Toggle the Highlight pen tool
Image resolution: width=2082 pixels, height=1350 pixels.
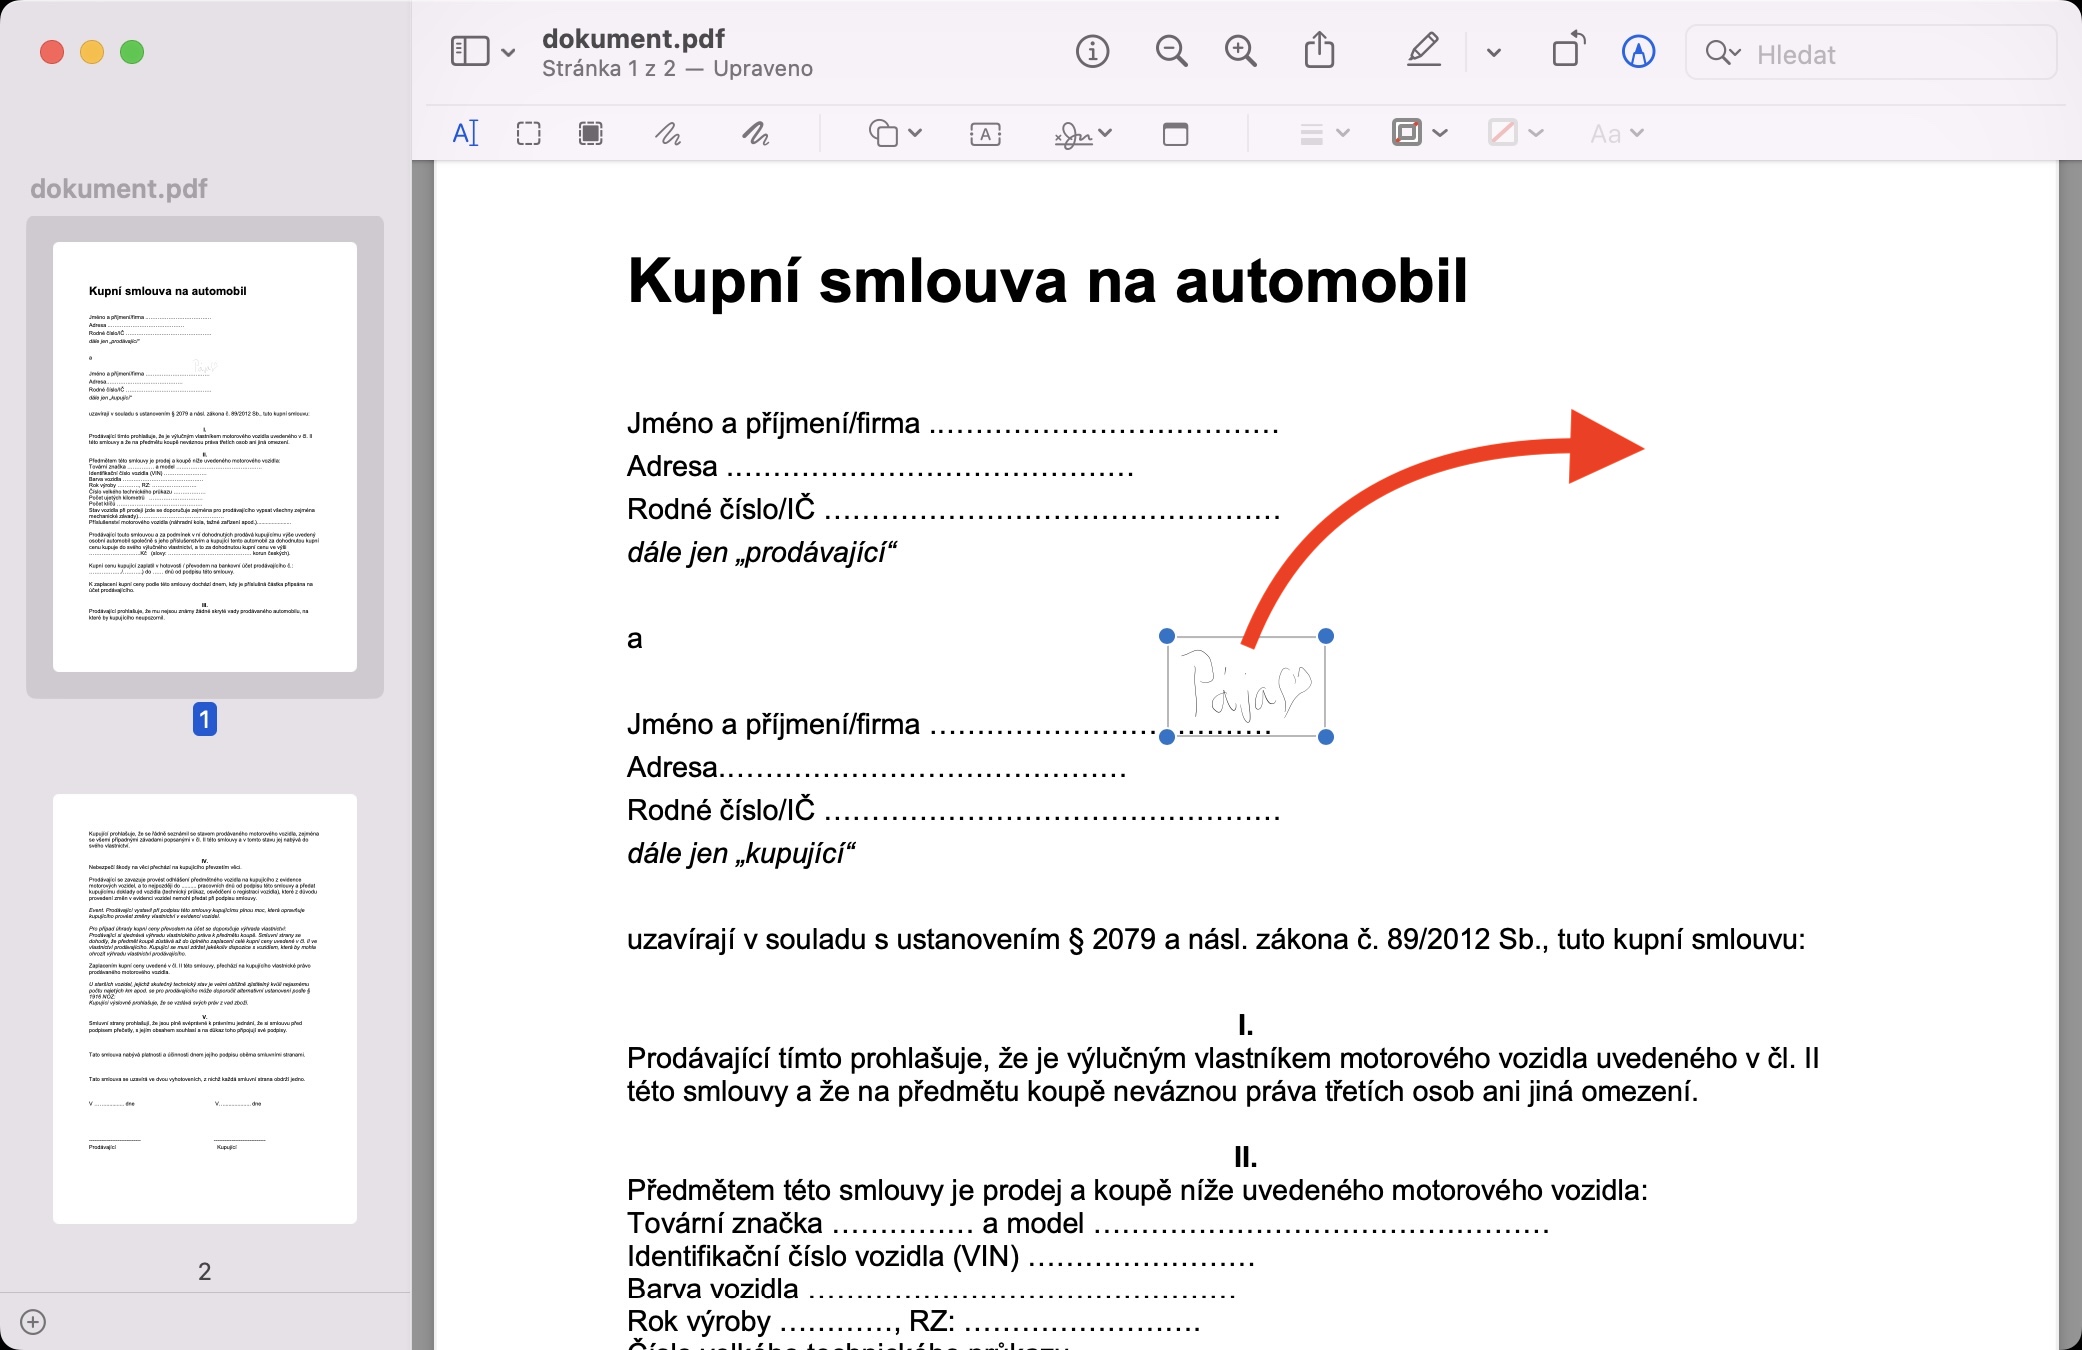[x=1423, y=51]
